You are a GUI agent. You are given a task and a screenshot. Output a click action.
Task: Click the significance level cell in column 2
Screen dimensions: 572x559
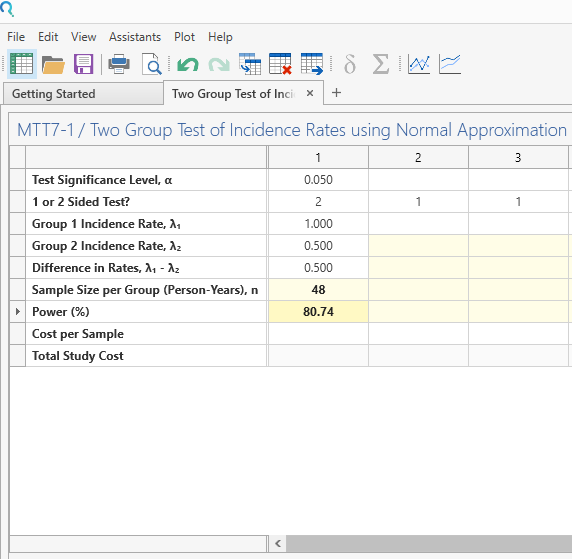418,180
